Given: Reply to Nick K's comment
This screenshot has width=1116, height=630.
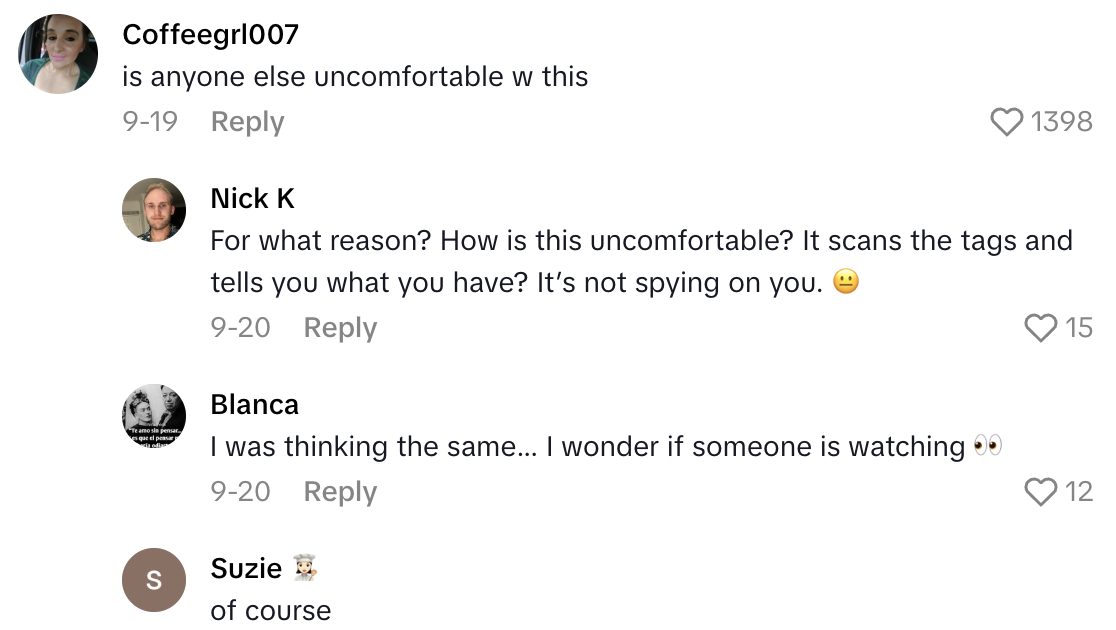Looking at the screenshot, I should (x=340, y=327).
